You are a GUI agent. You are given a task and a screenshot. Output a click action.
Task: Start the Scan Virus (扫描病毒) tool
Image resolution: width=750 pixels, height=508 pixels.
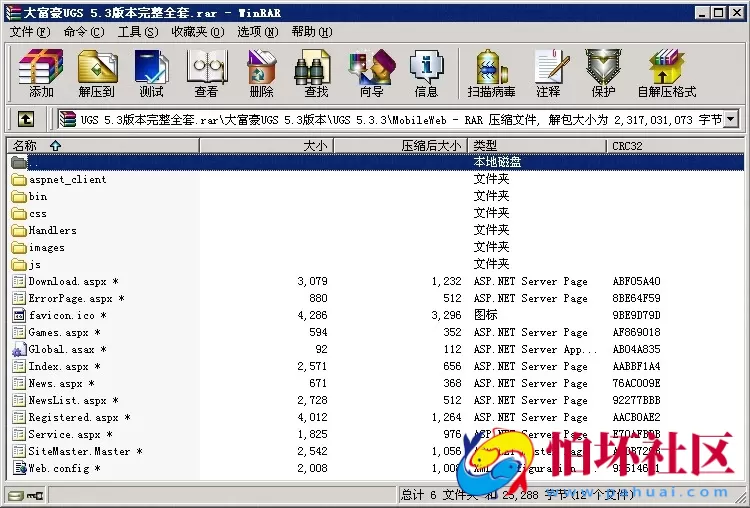tap(491, 73)
